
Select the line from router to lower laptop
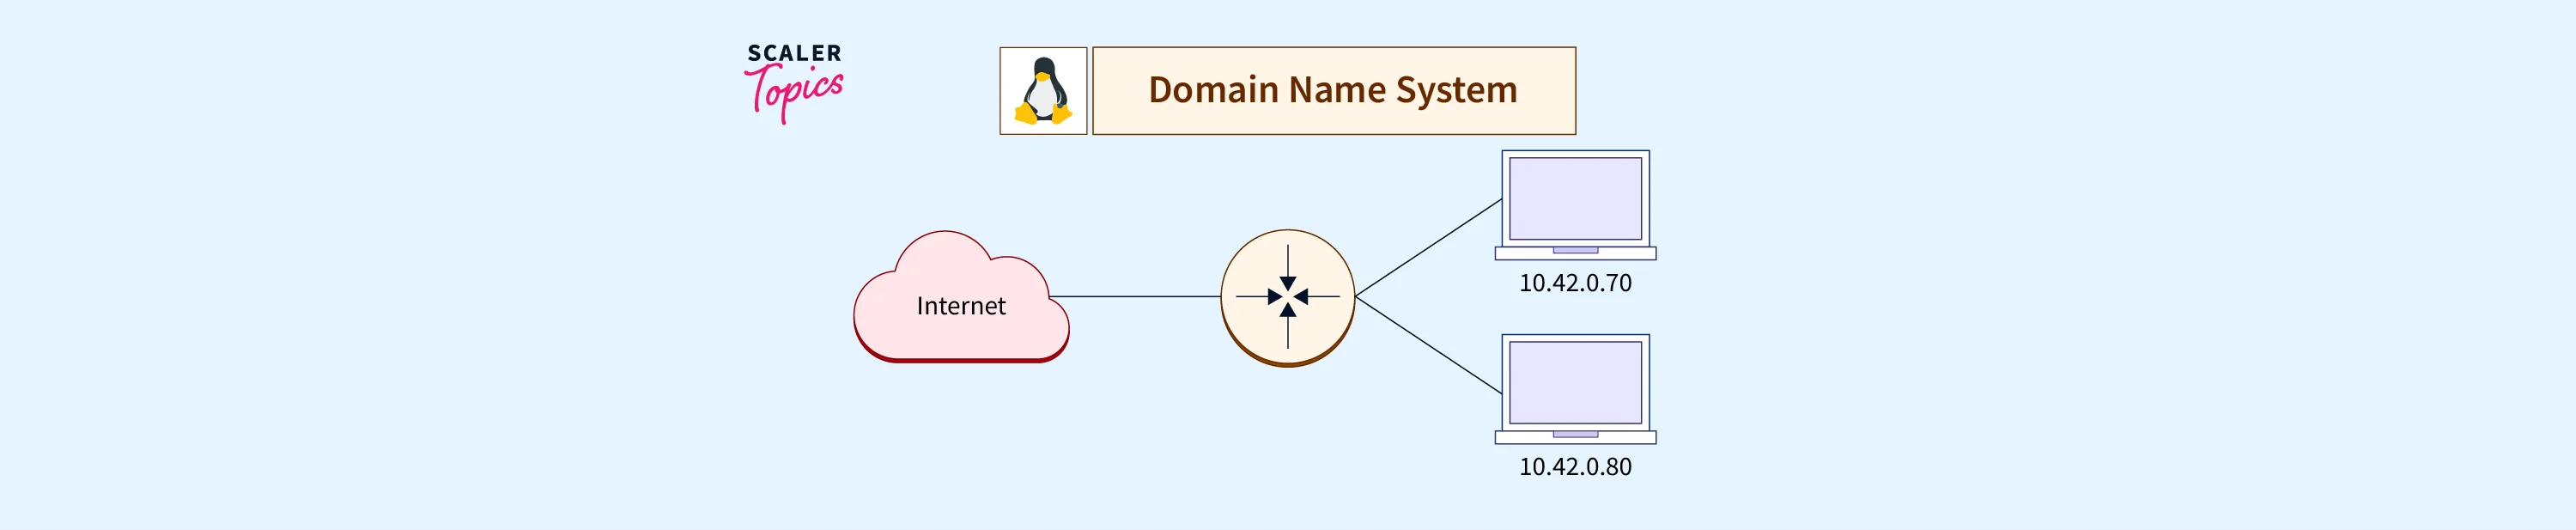click(x=1428, y=346)
